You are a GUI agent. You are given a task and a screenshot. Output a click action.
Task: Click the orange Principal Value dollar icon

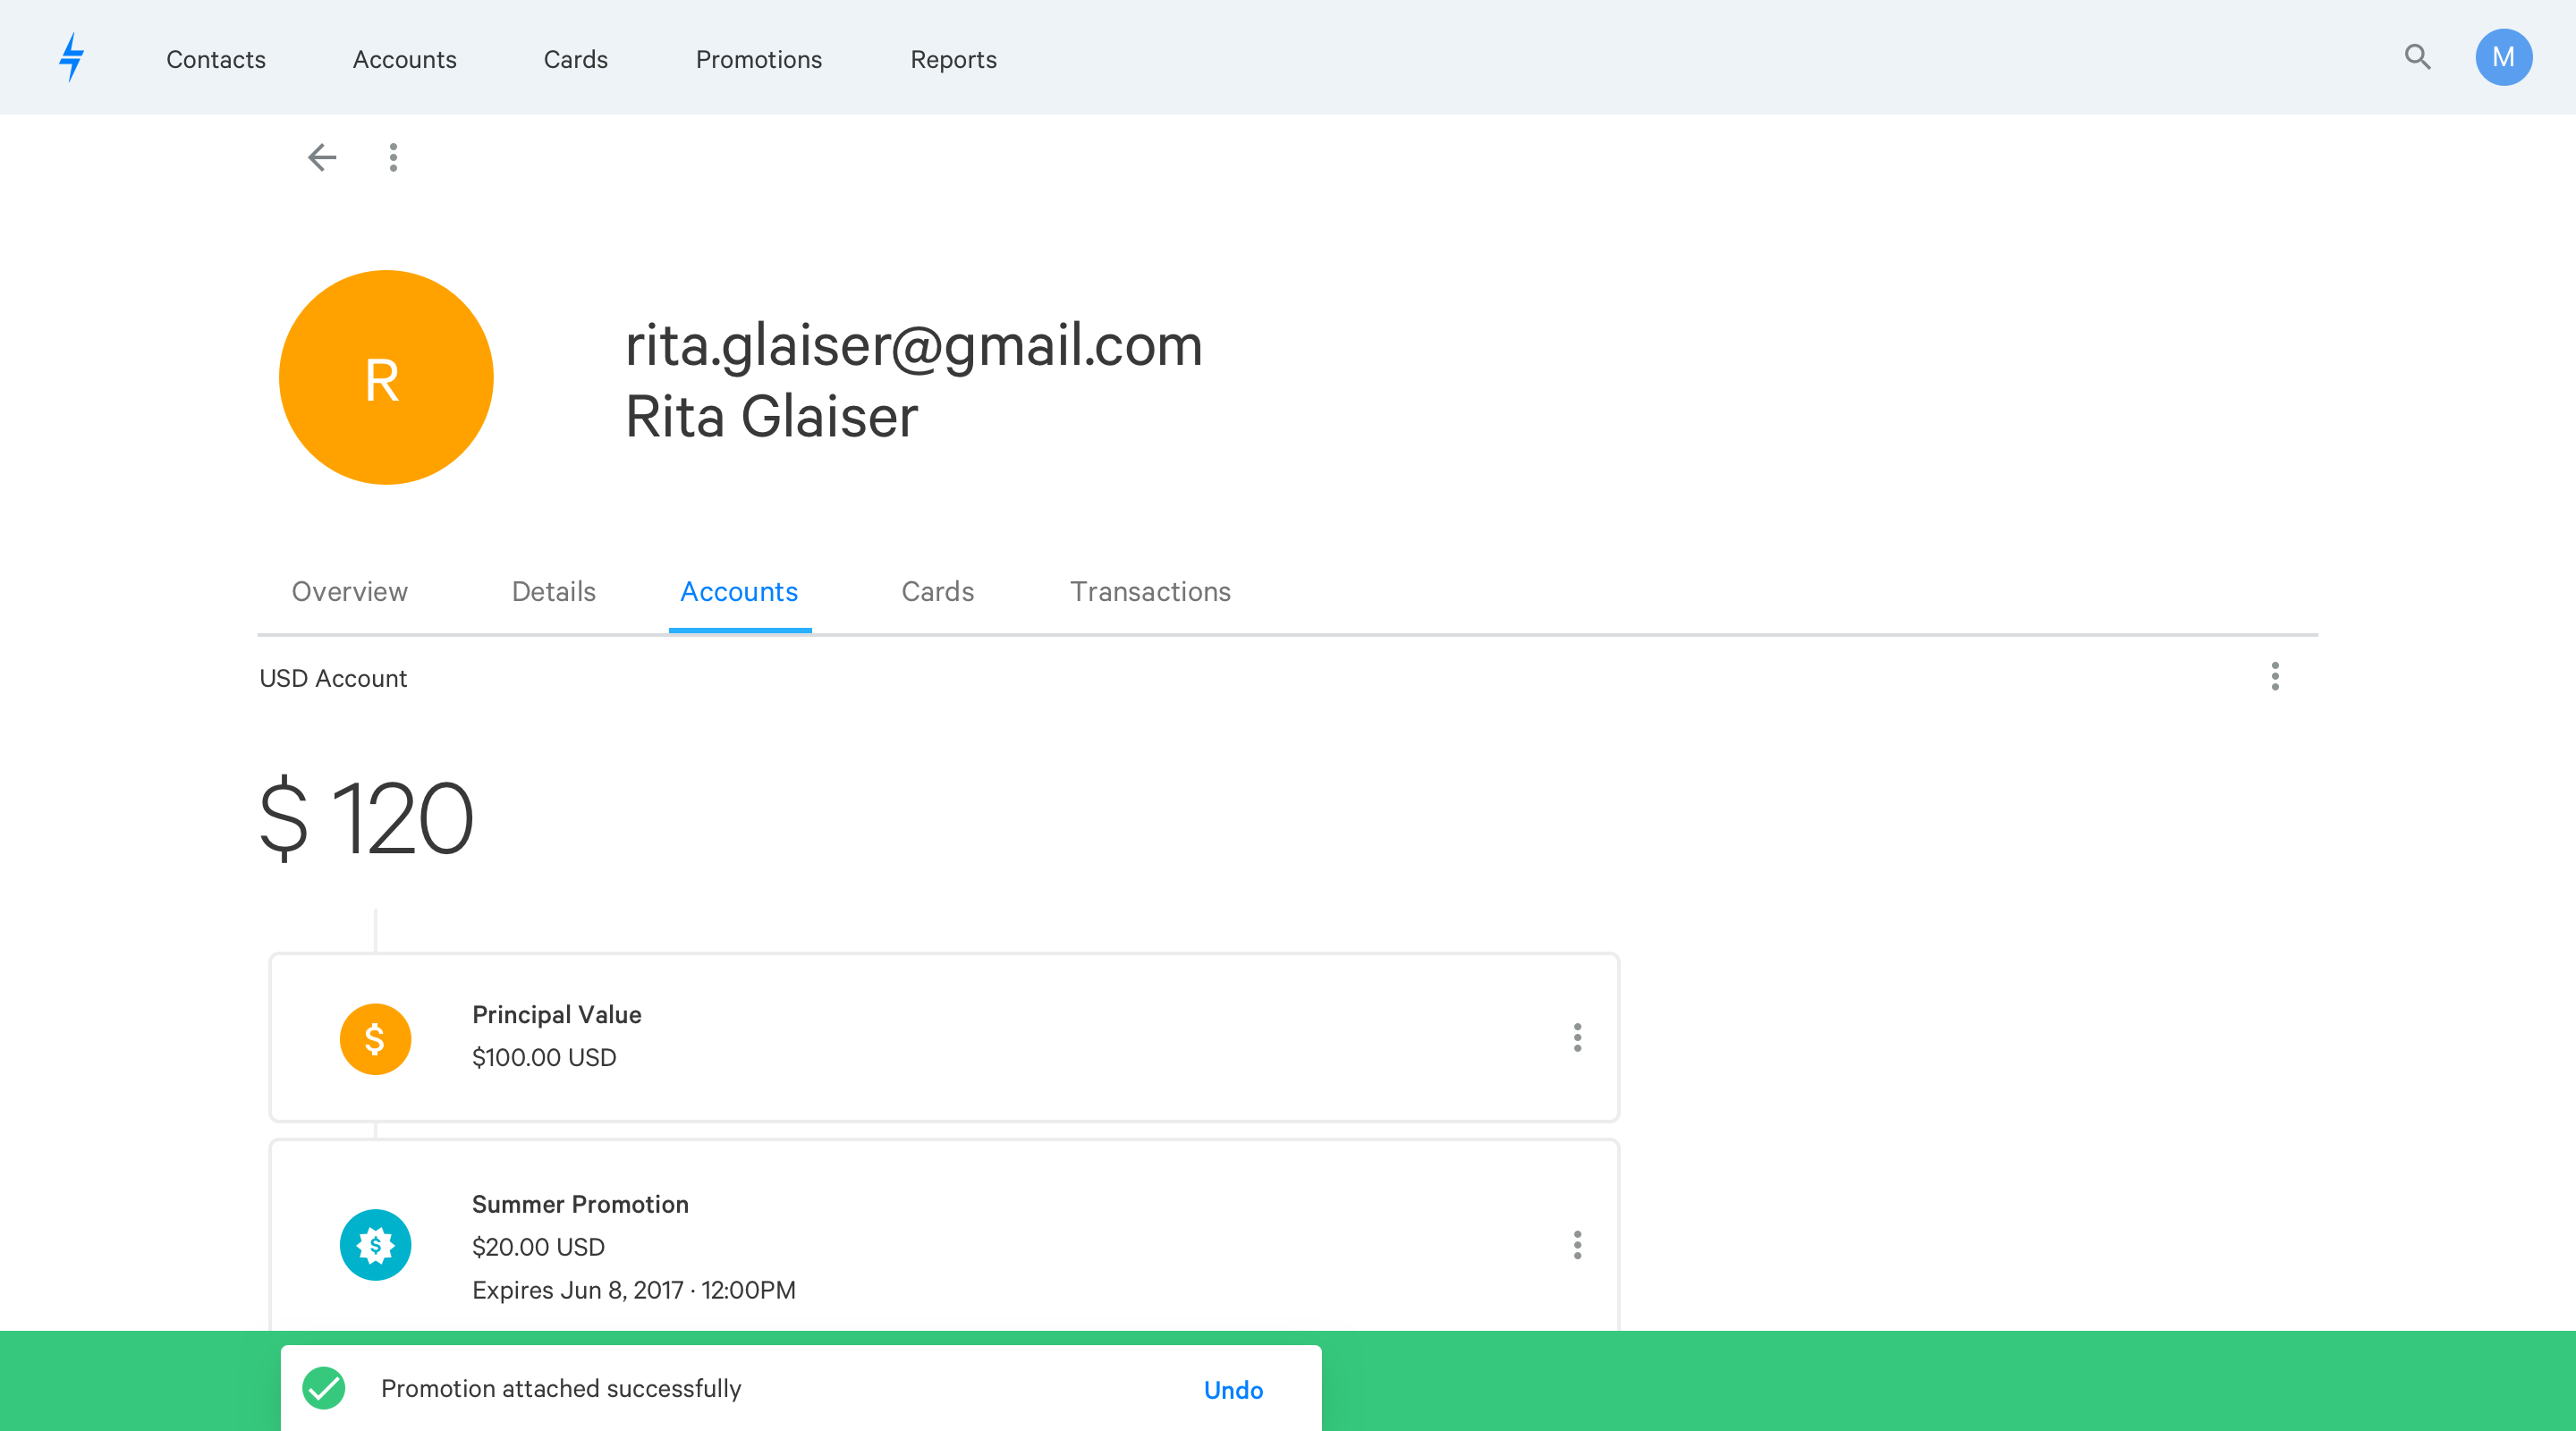pos(375,1039)
